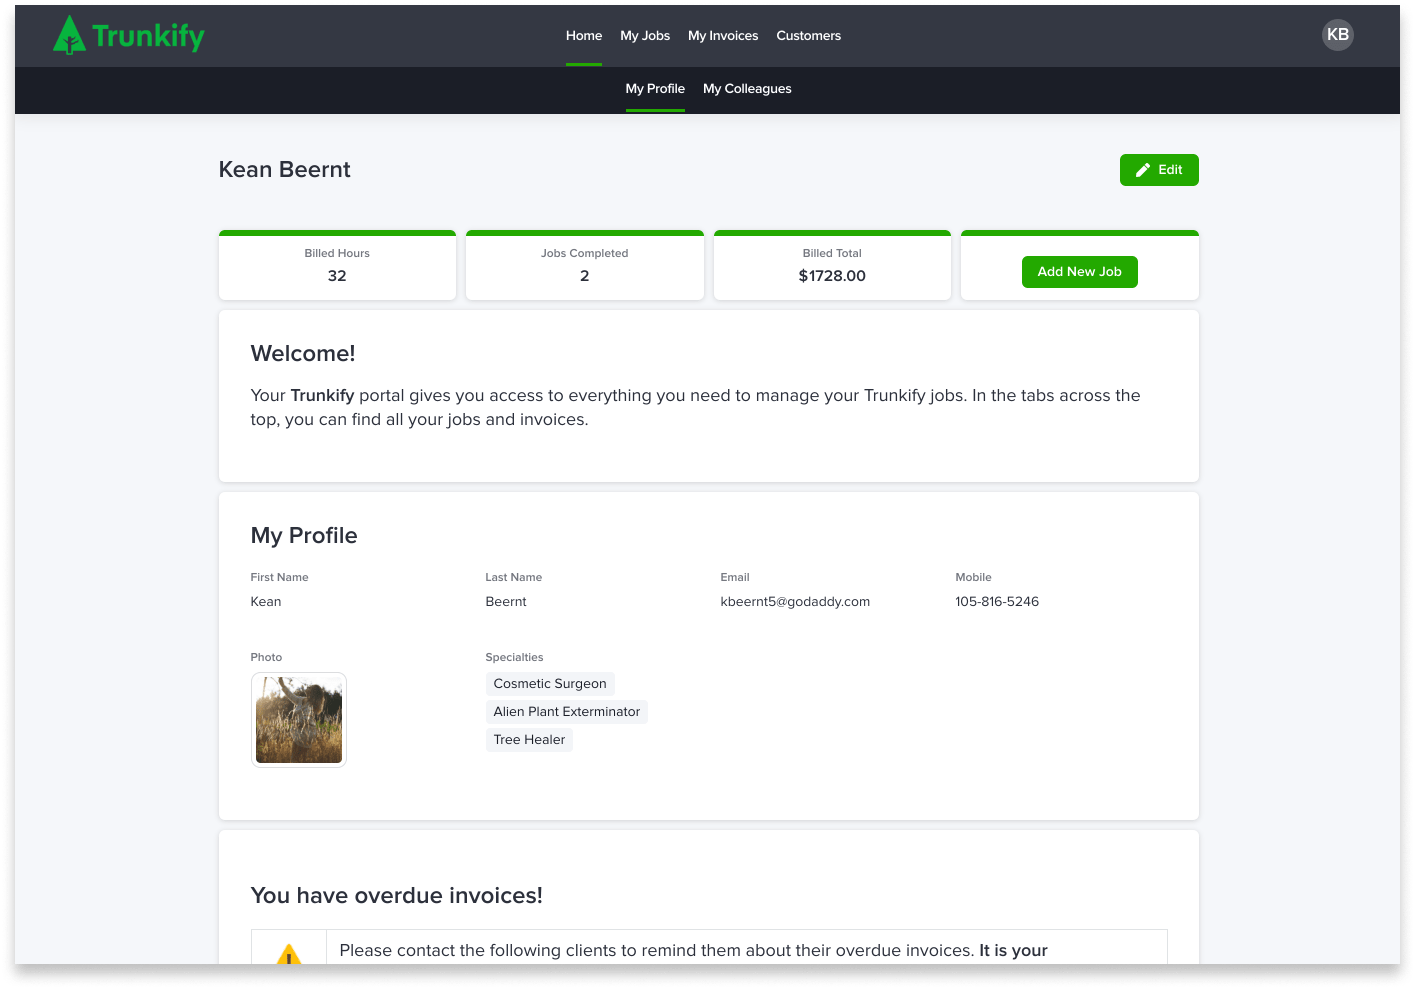
Task: Click the Edit profile button
Action: pos(1159,170)
